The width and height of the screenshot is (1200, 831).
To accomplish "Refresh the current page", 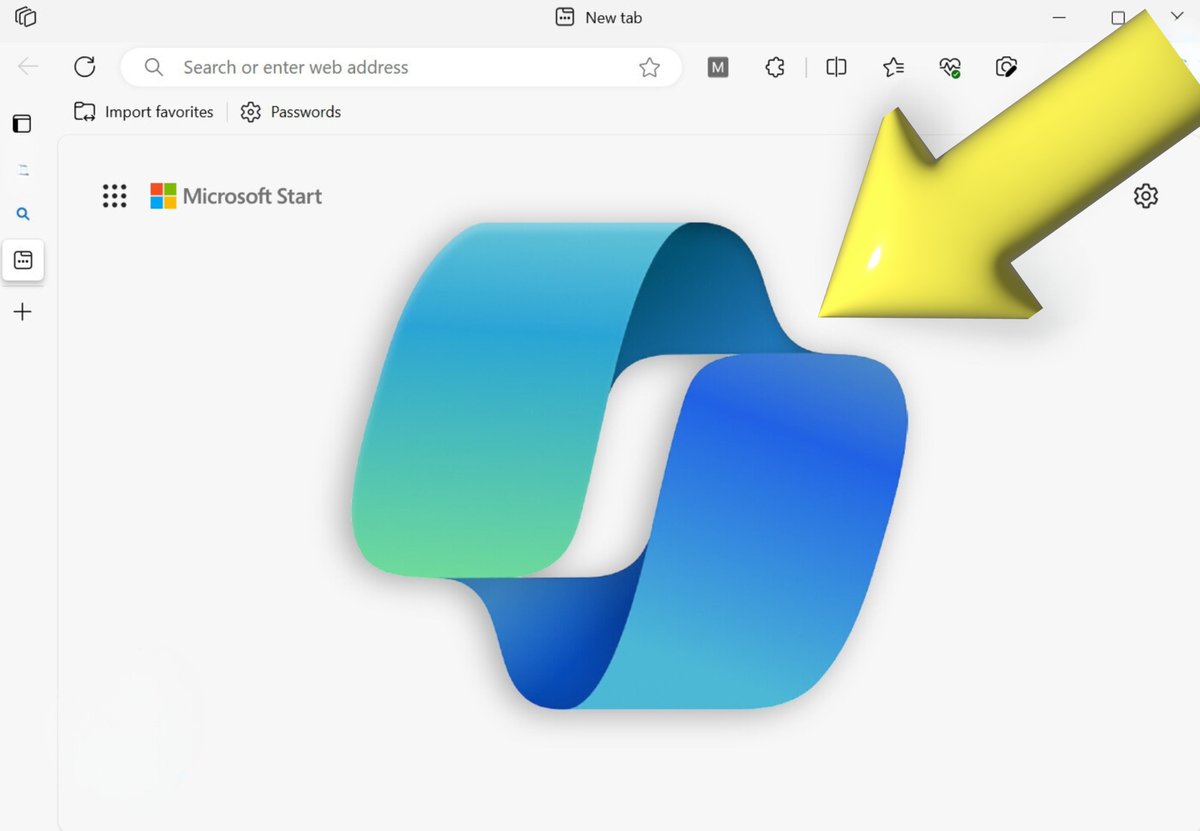I will (85, 67).
